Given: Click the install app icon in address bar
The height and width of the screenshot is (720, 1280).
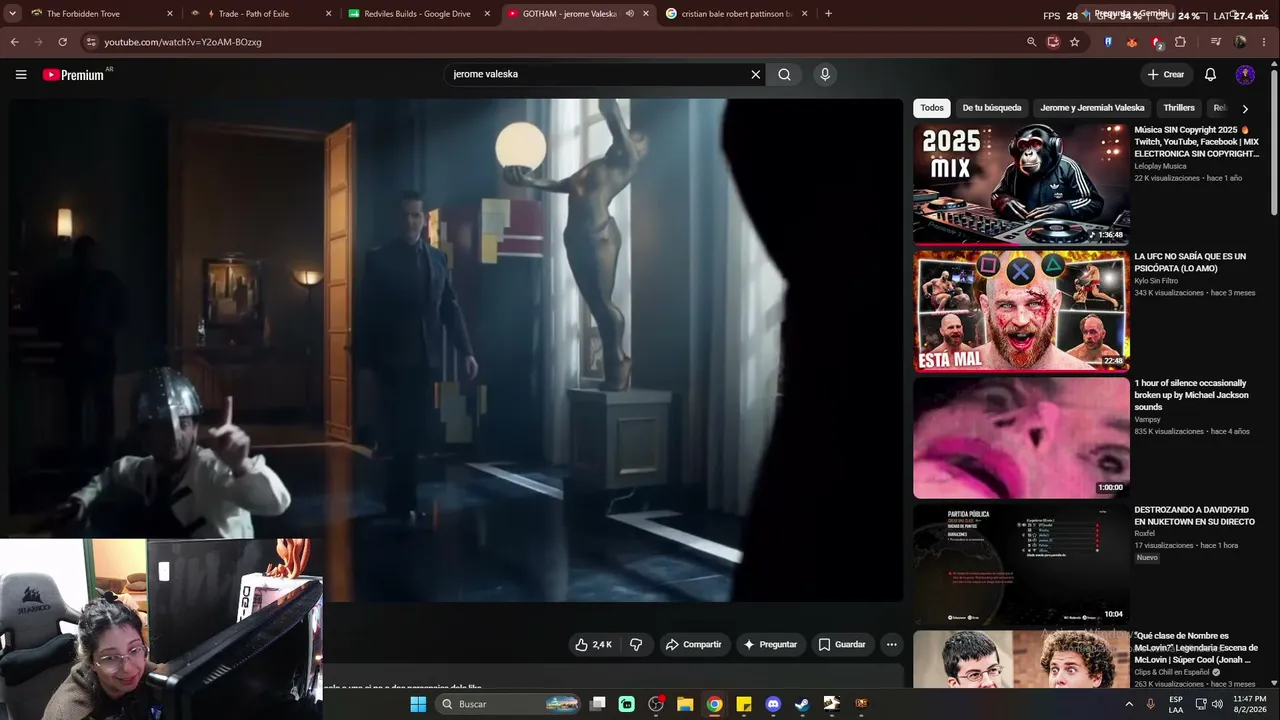Looking at the screenshot, I should click(1053, 42).
